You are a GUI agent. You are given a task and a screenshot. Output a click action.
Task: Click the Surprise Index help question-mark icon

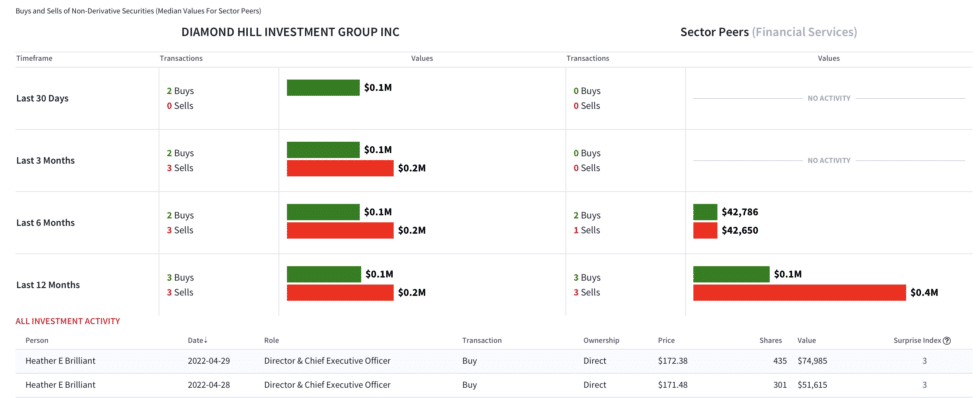click(x=947, y=341)
